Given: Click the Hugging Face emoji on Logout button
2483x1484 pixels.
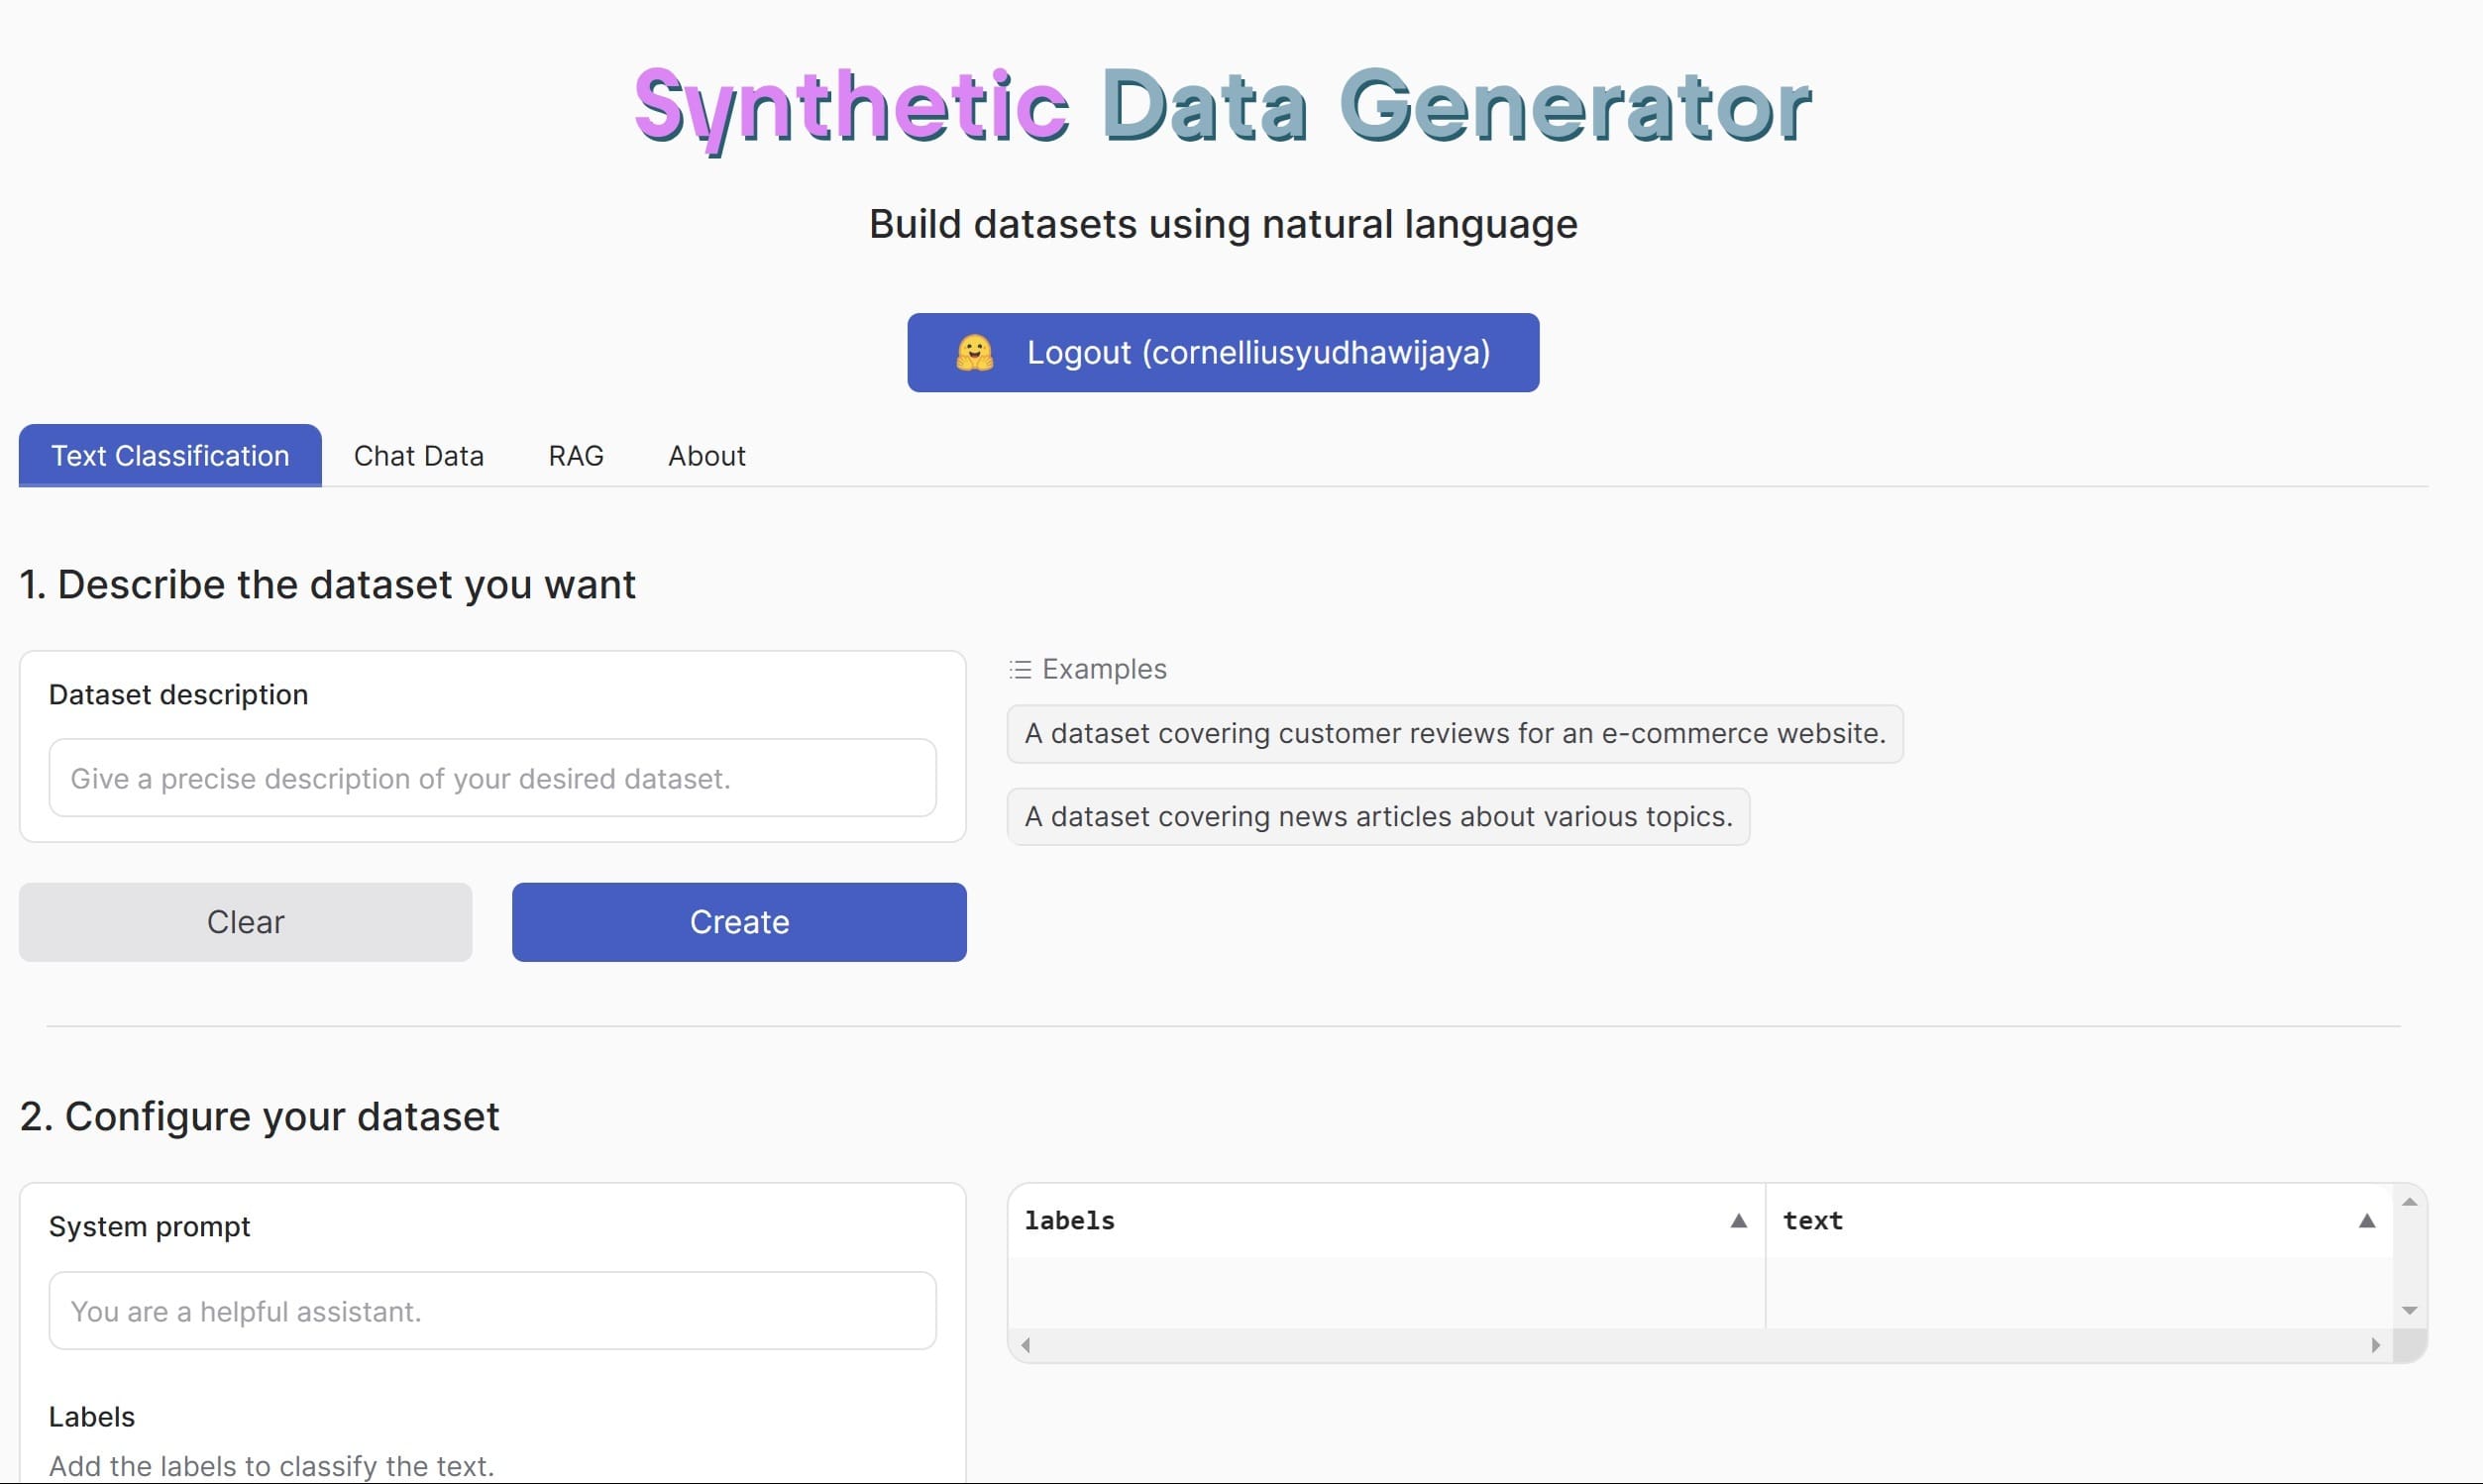Looking at the screenshot, I should (974, 352).
